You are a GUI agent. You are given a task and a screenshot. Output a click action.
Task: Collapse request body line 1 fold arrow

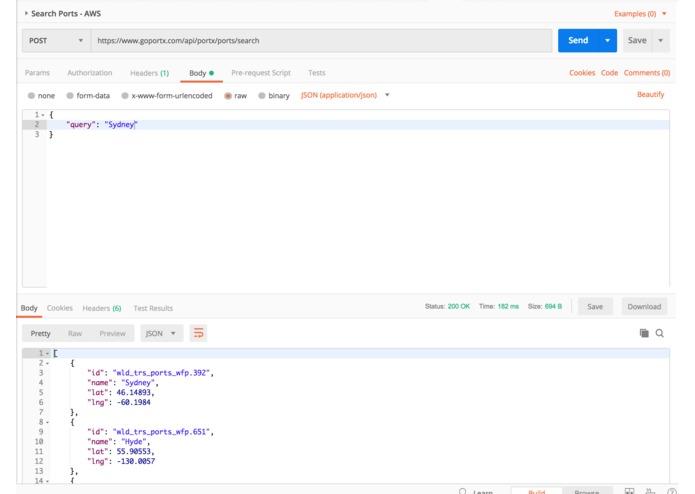pos(43,115)
